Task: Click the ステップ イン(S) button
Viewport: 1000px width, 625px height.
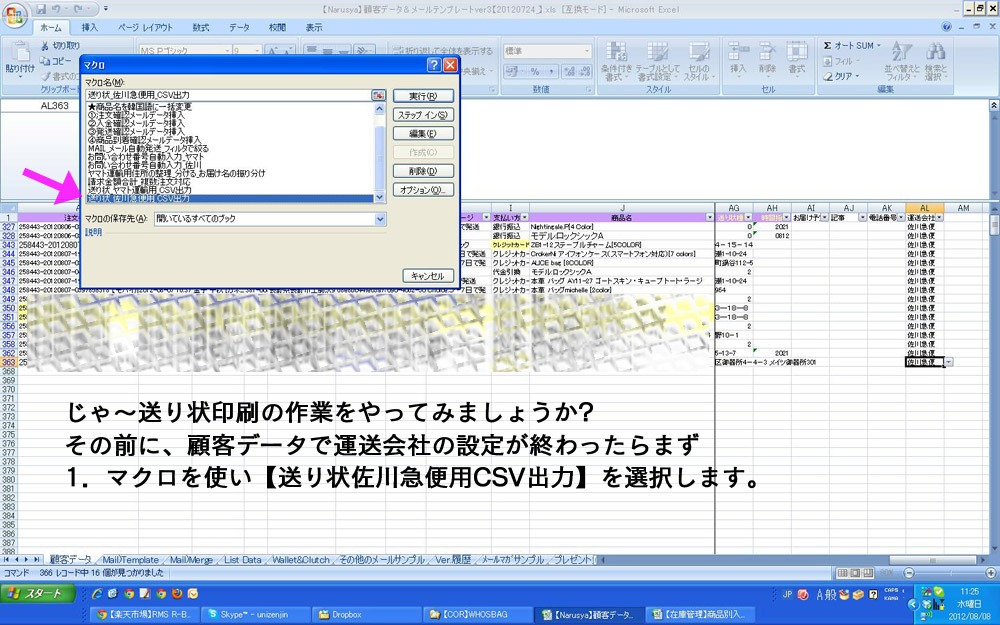Action: pos(423,115)
